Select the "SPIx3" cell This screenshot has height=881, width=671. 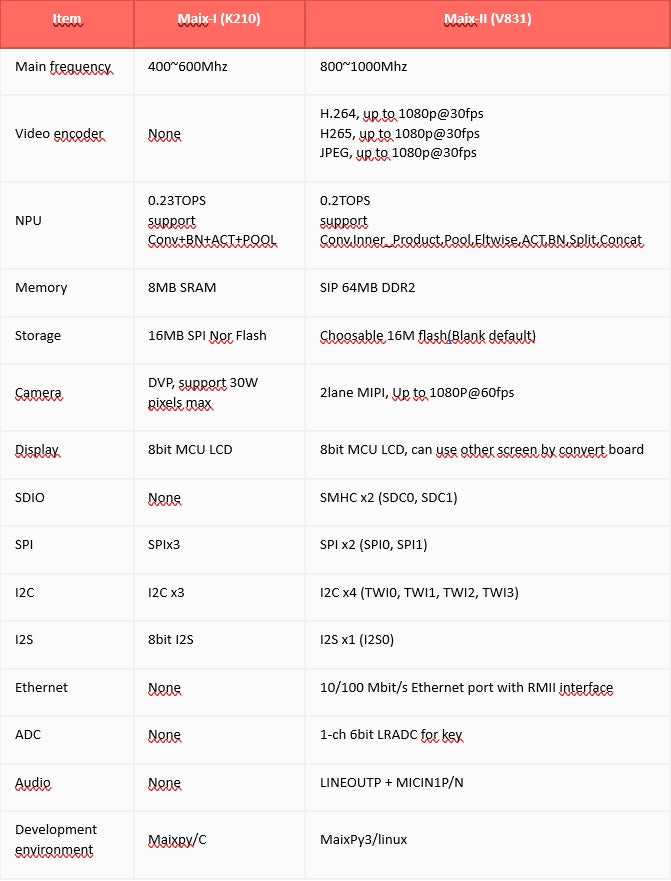[x=165, y=546]
